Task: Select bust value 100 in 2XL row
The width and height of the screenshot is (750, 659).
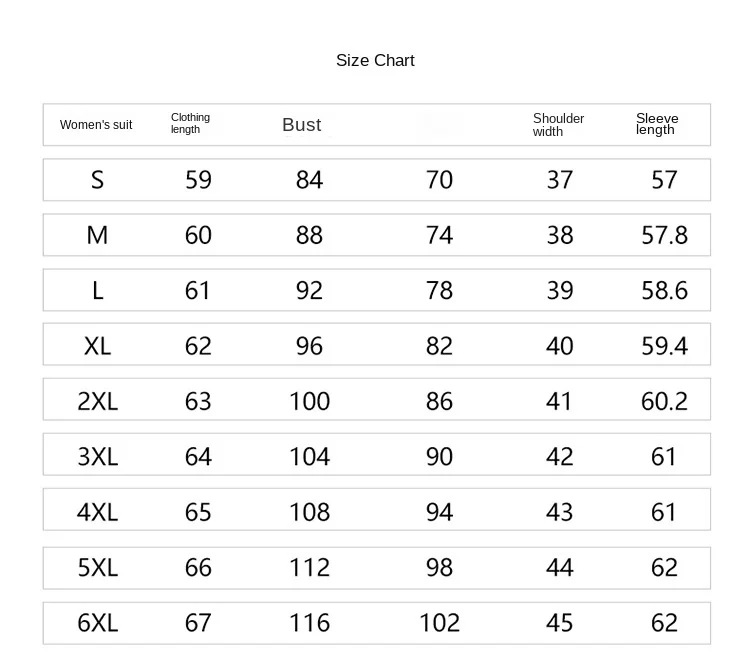Action: pos(310,401)
